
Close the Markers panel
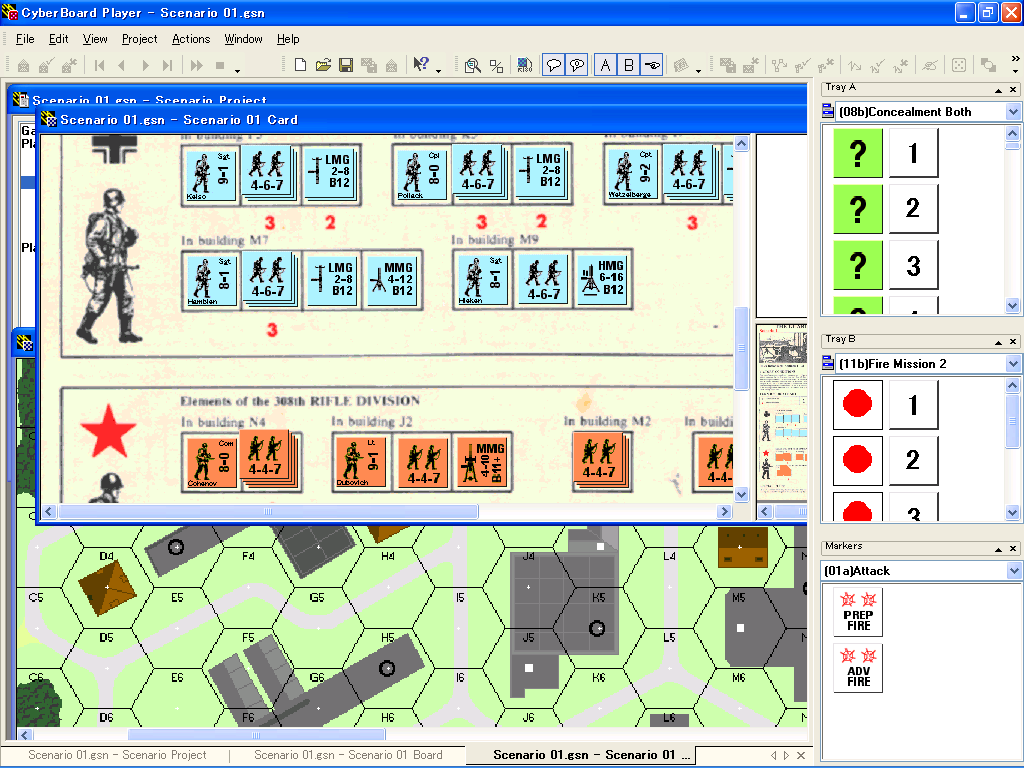click(1013, 550)
